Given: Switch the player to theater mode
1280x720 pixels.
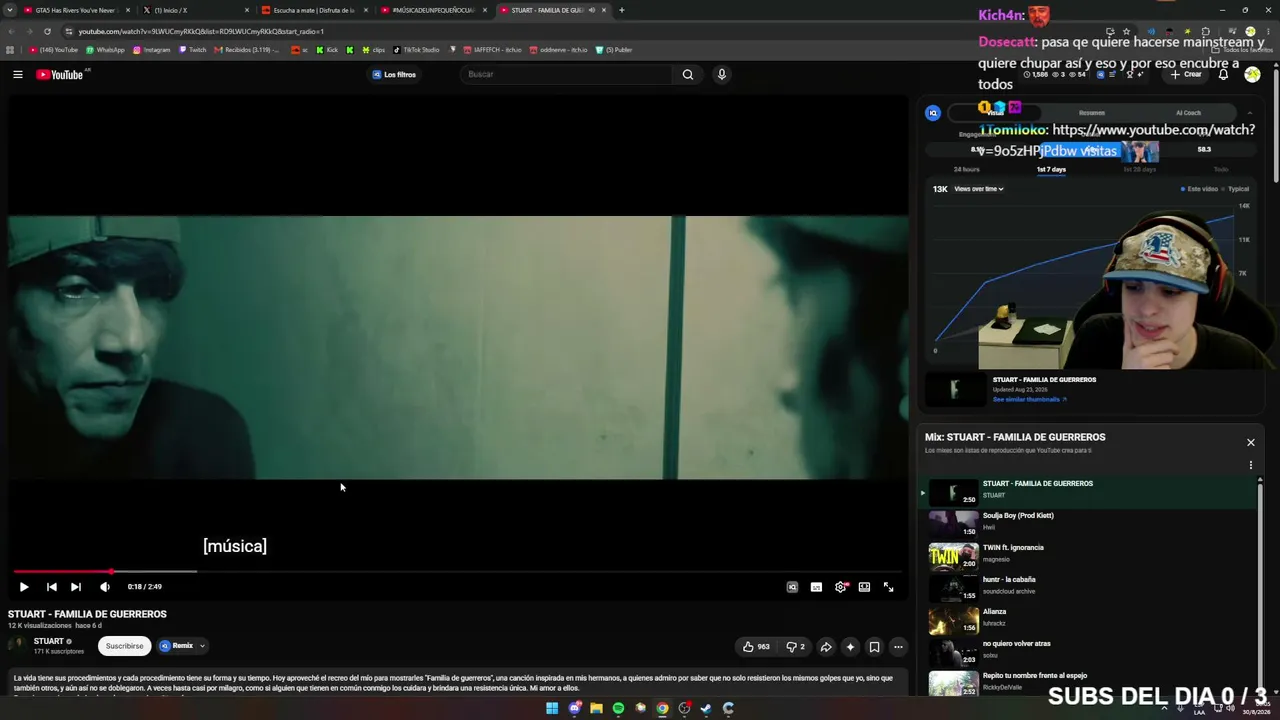Looking at the screenshot, I should (x=864, y=587).
